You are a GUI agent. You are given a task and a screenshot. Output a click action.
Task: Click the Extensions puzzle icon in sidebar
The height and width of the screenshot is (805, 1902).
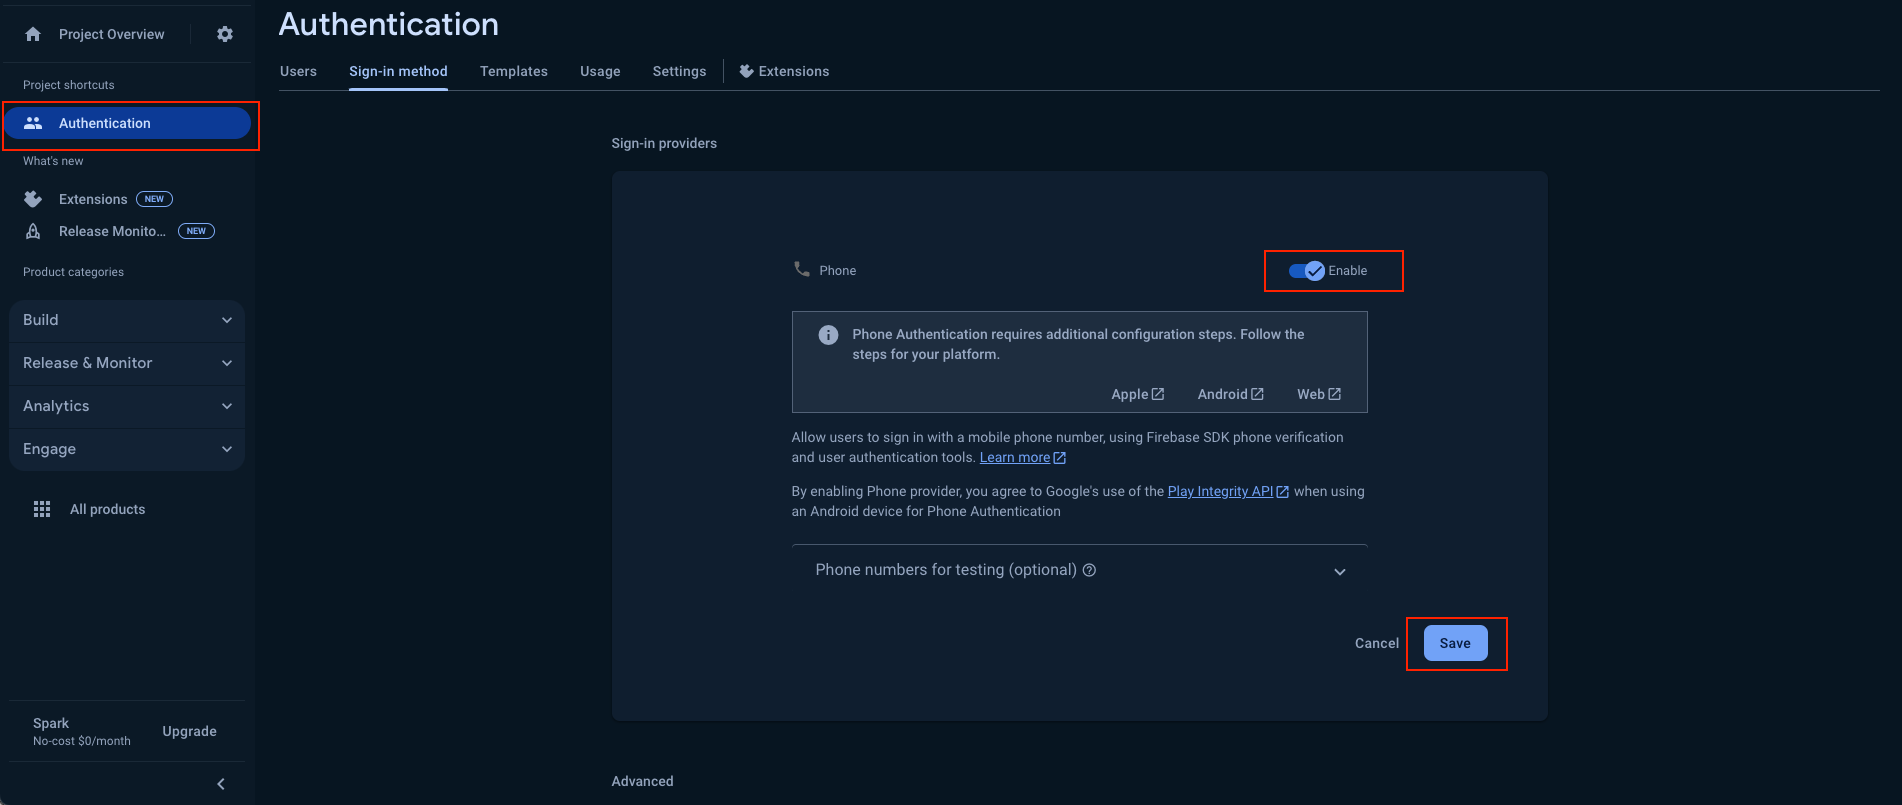coord(33,199)
